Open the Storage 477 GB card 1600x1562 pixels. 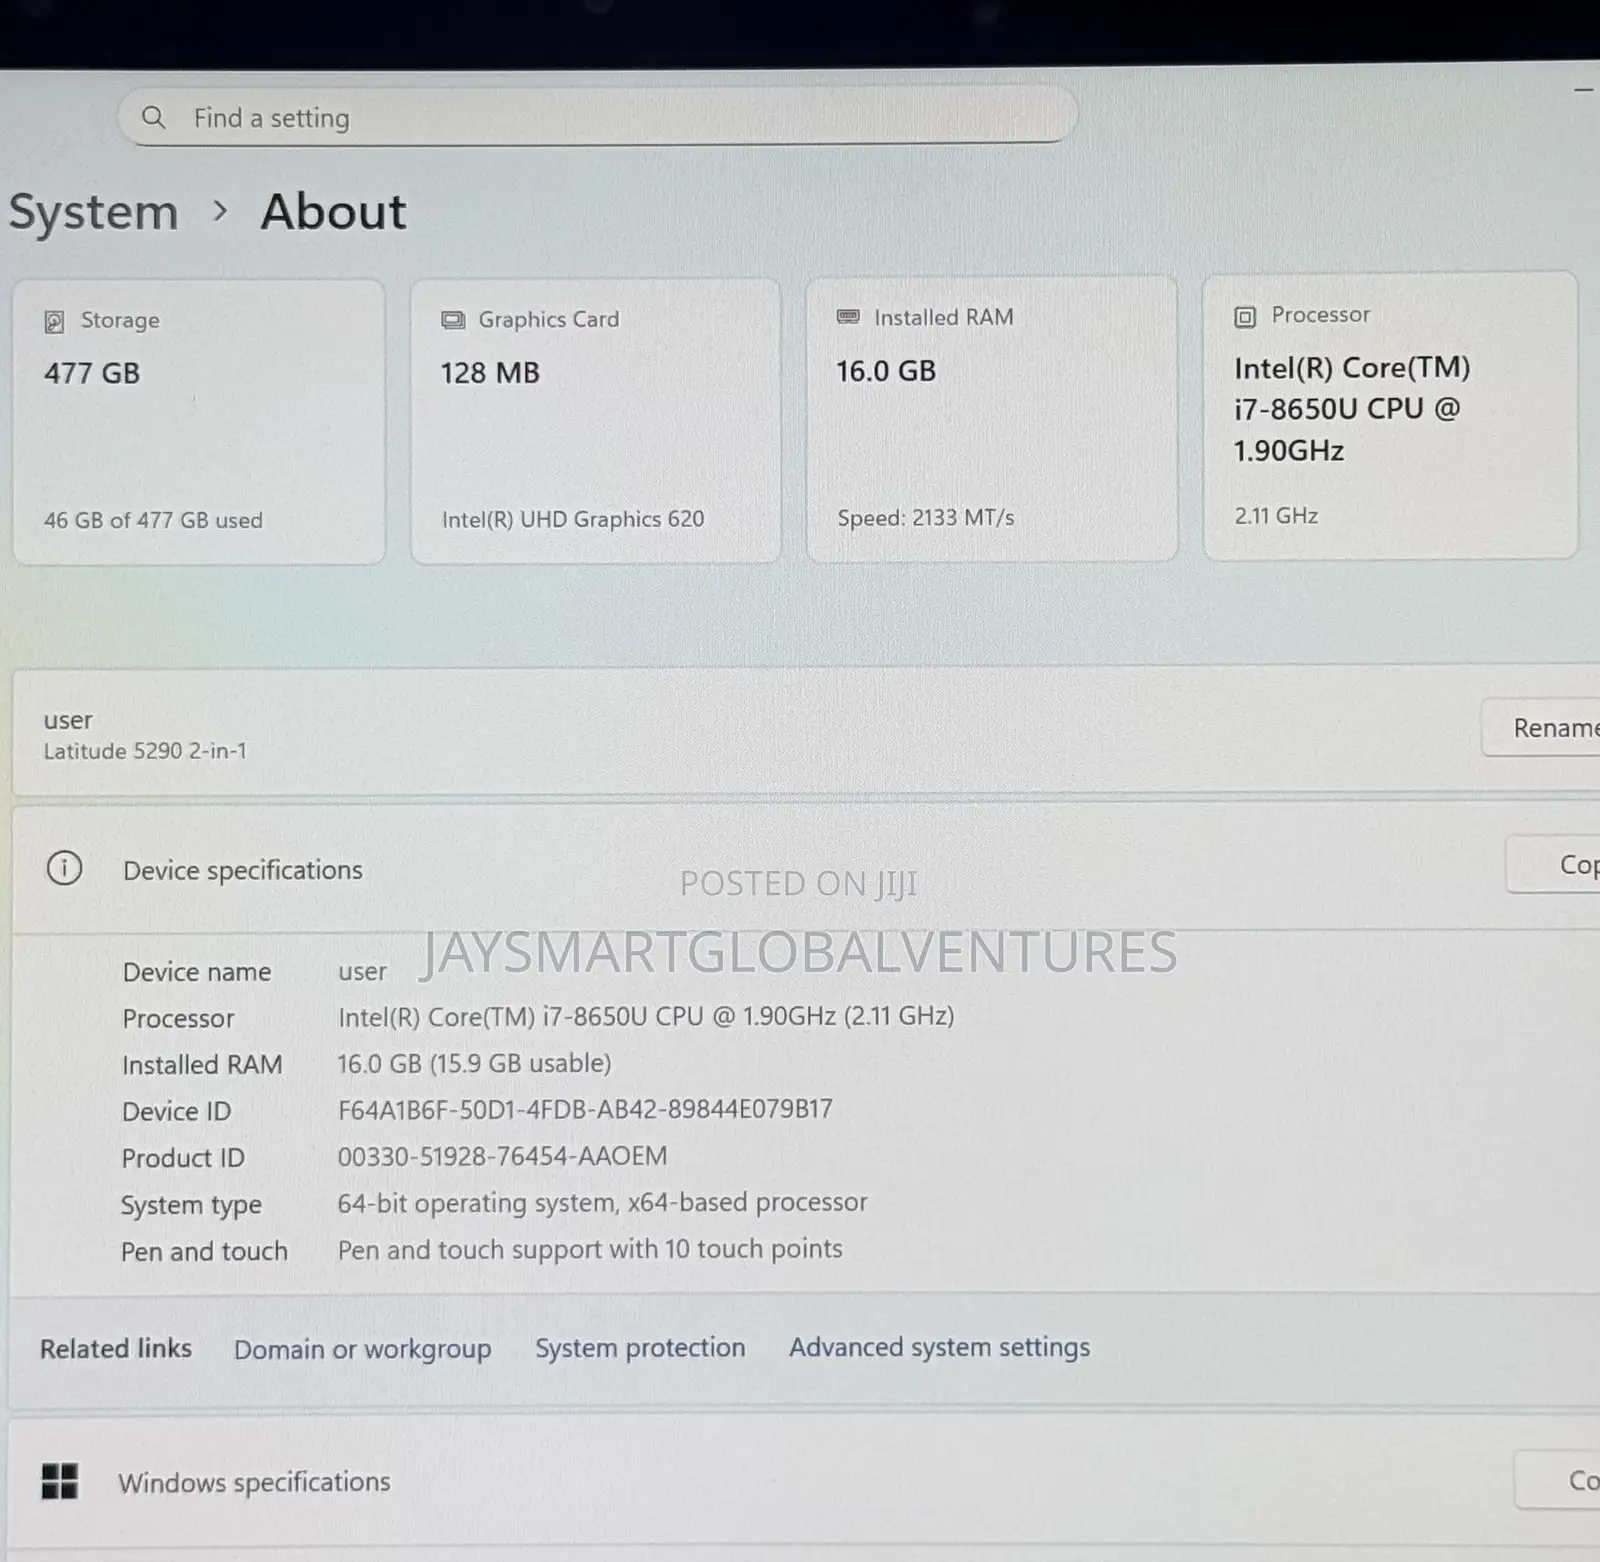[x=199, y=421]
